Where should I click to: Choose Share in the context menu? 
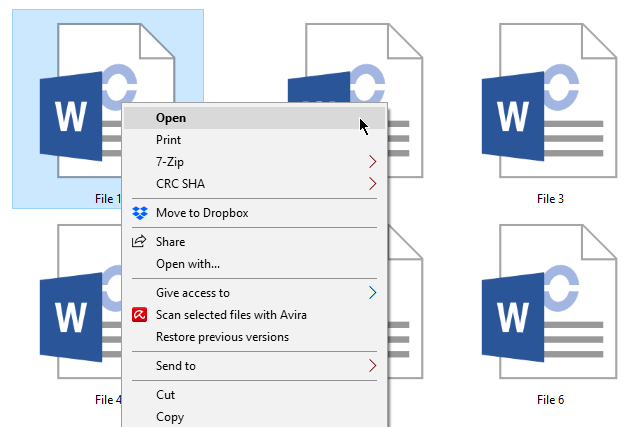click(254, 242)
